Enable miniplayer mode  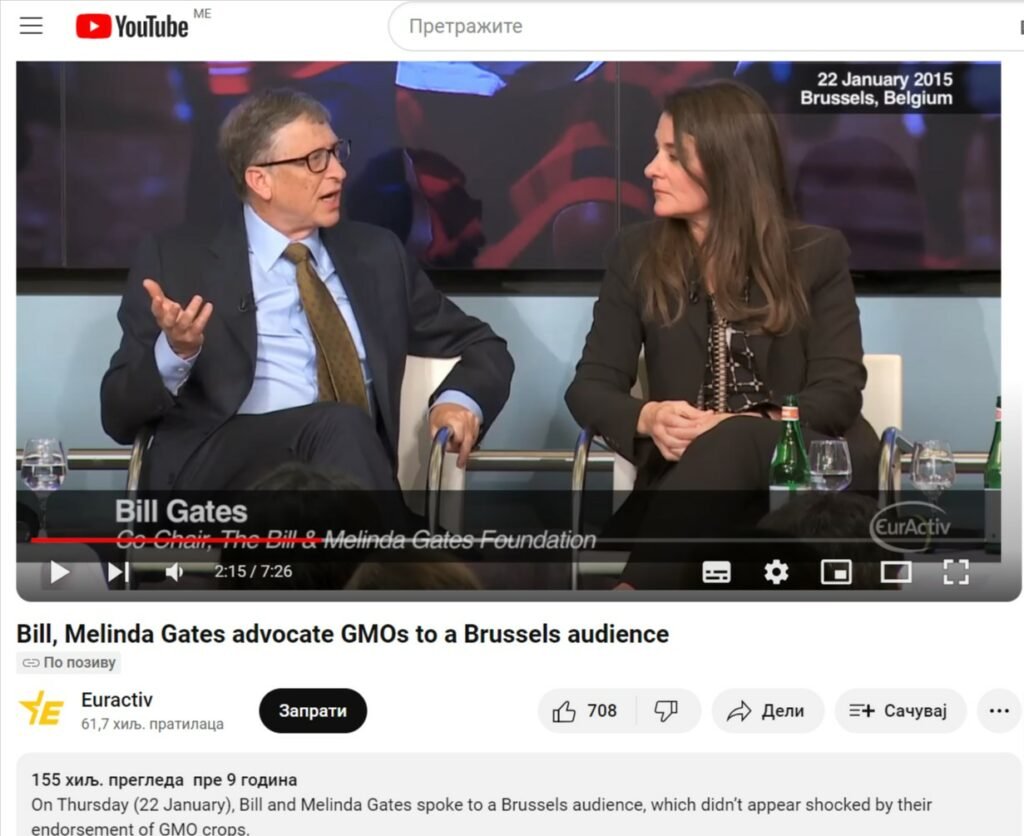[x=836, y=573]
